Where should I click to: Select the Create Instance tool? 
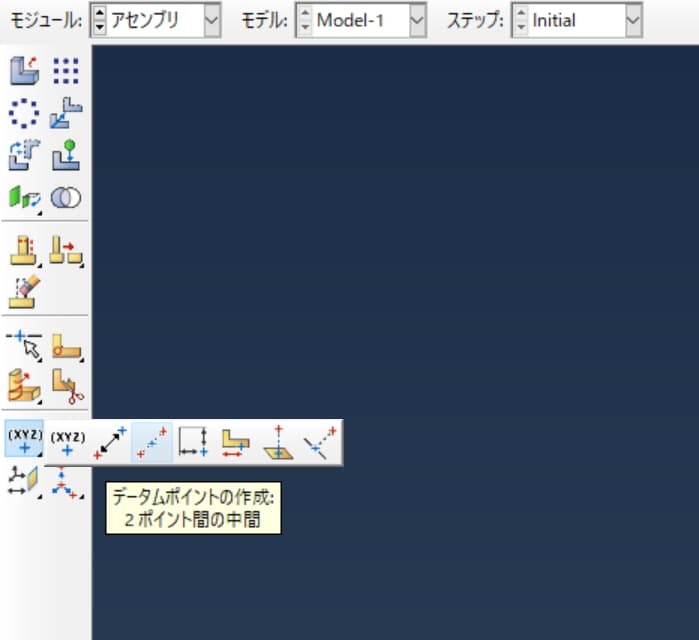pyautogui.click(x=25, y=71)
